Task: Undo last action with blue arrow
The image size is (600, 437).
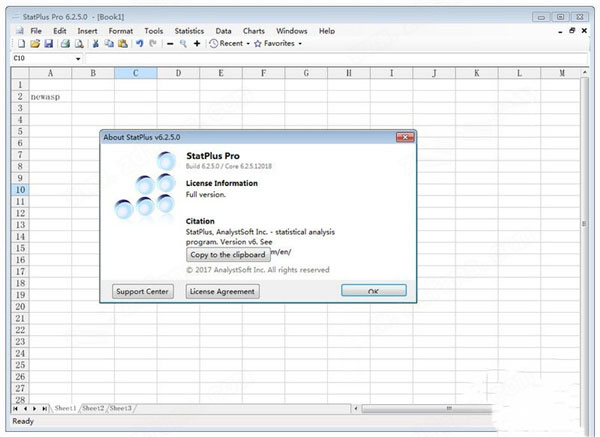Action: pyautogui.click(x=140, y=44)
